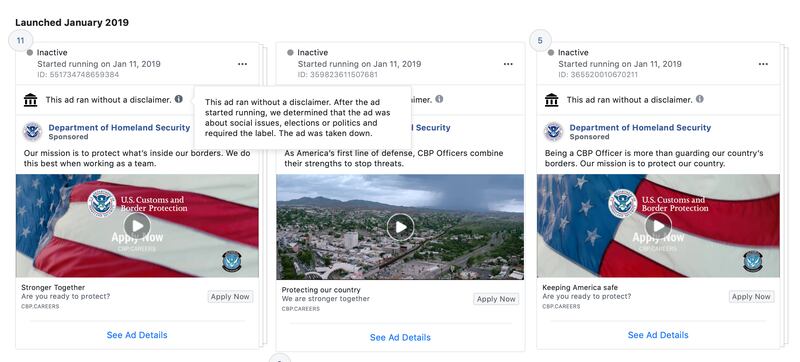Click 'Our mission is to protect what's inside' text
The height and width of the screenshot is (362, 800).
tap(137, 158)
